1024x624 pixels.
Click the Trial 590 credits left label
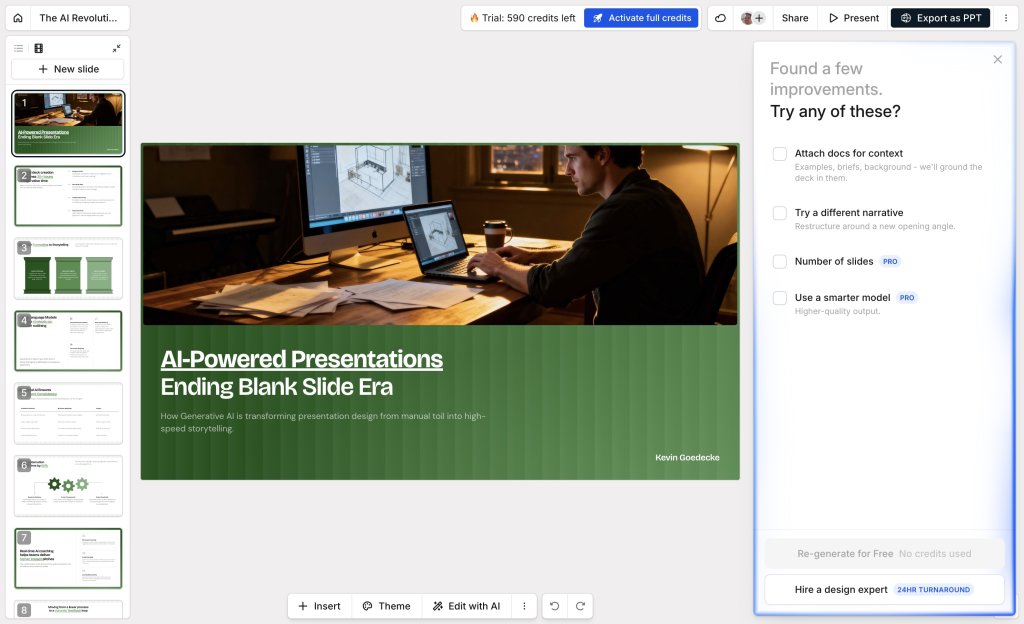(x=522, y=18)
